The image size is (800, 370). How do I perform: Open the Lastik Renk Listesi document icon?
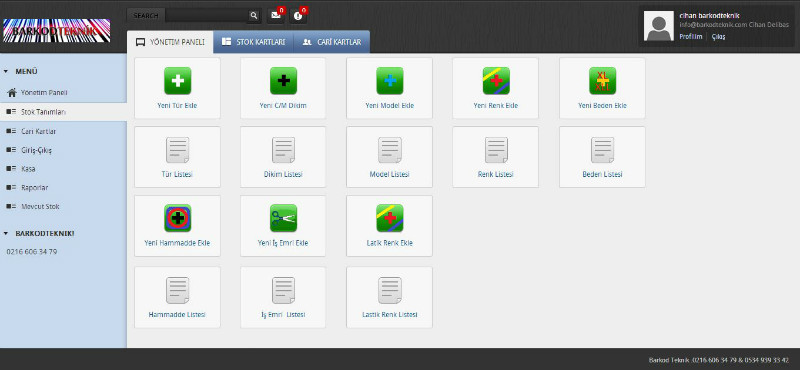tap(390, 290)
